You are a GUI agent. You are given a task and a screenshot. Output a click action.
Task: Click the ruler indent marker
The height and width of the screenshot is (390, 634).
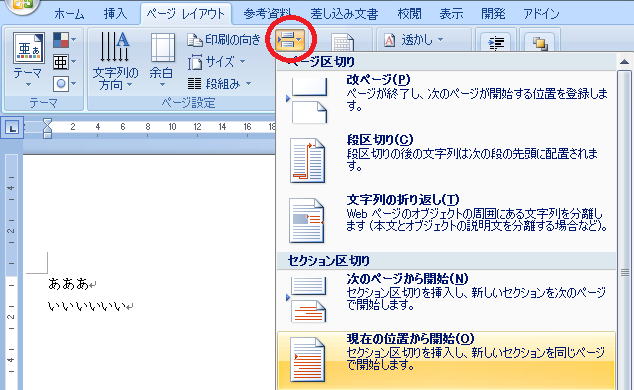[x=47, y=128]
